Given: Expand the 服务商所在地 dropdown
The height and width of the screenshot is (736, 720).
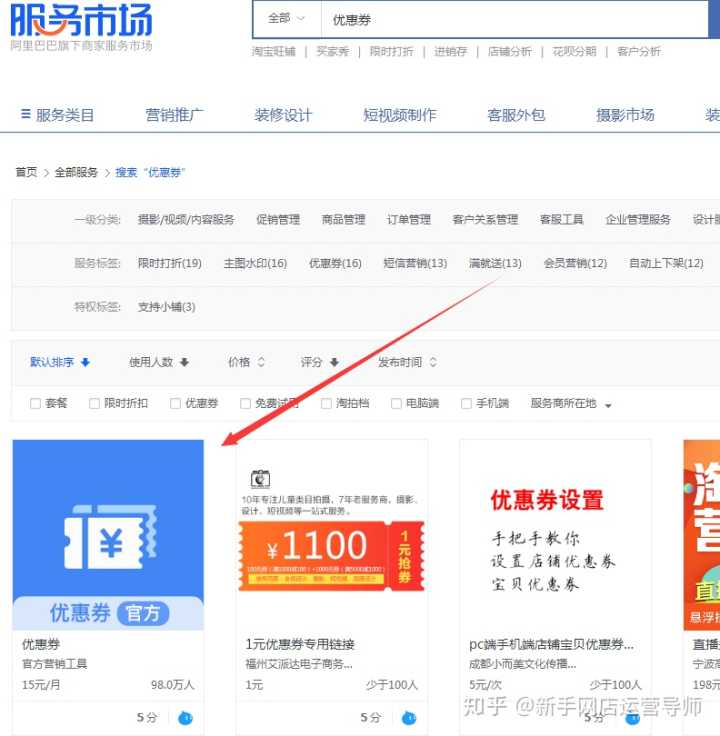Looking at the screenshot, I should point(608,405).
